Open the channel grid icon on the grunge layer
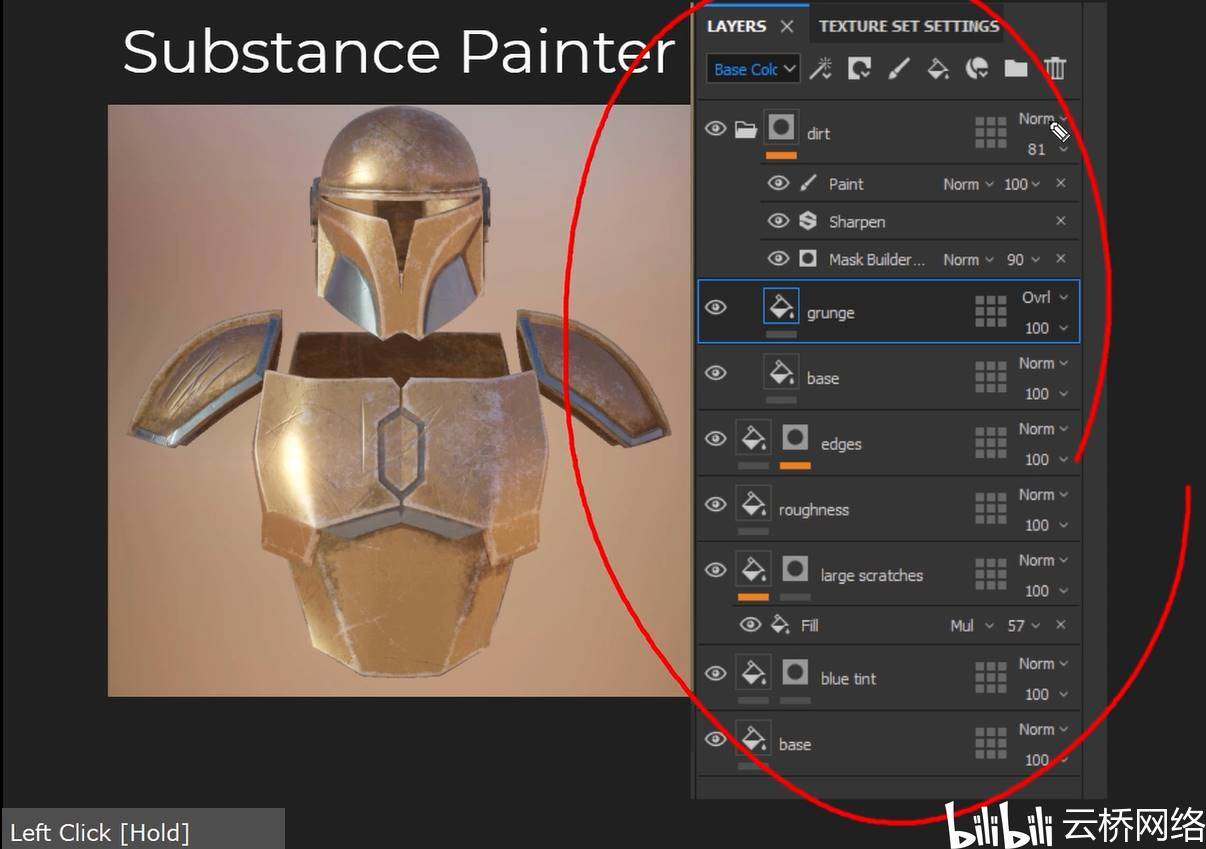This screenshot has width=1206, height=849. coord(990,312)
